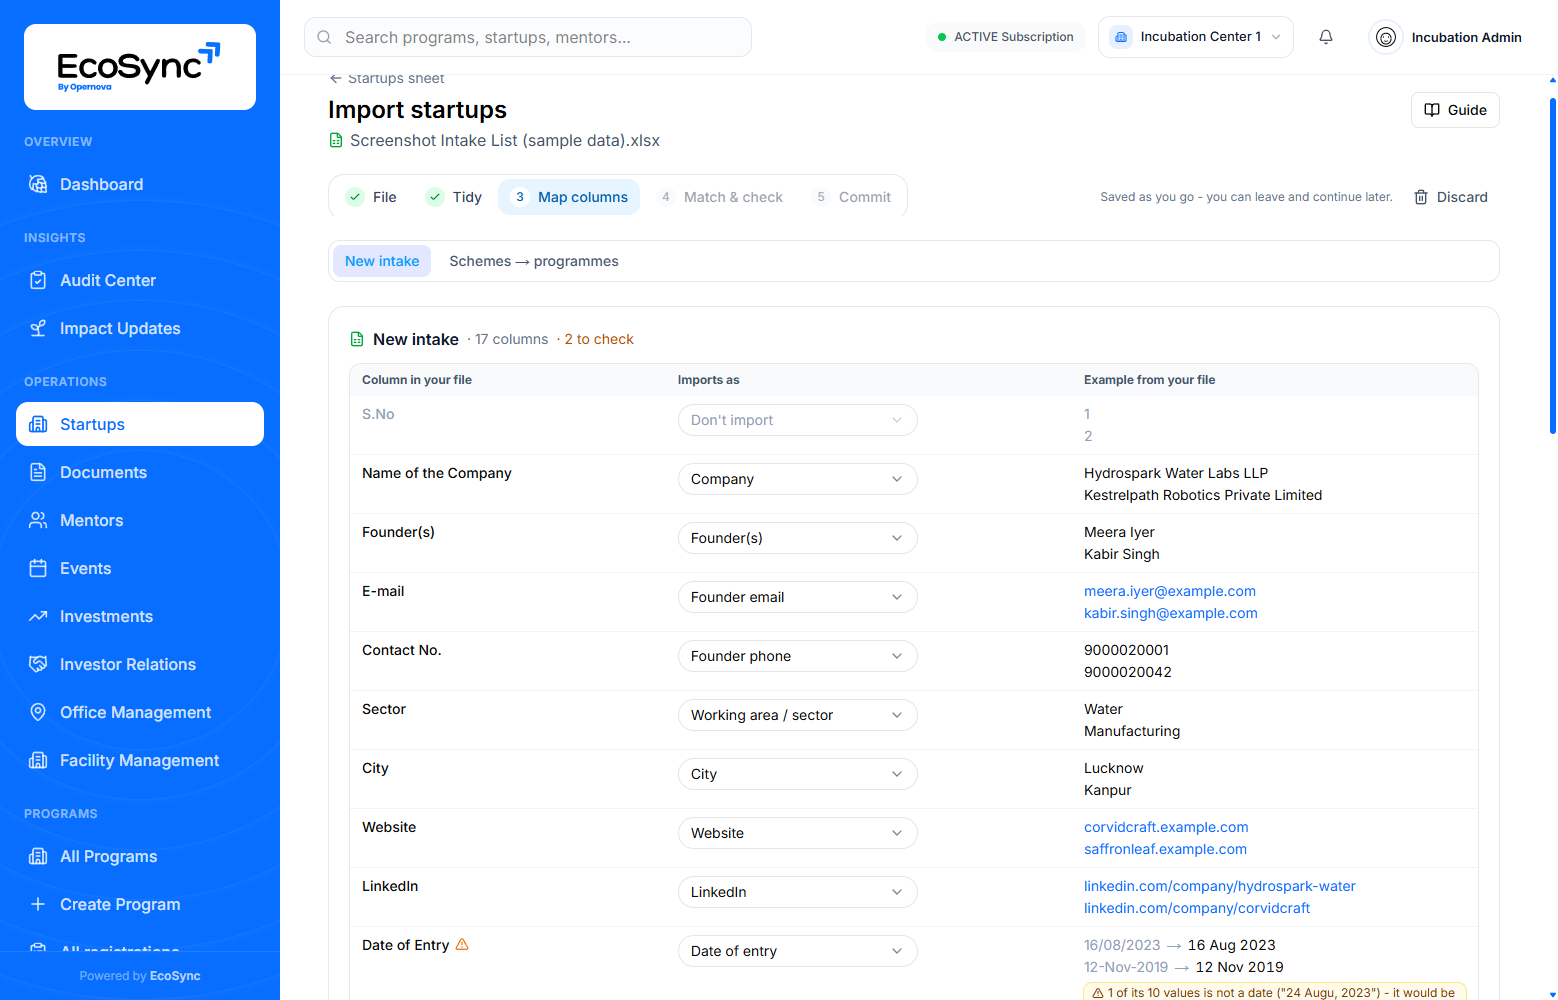Click the Dashboard icon in the sidebar
The image size is (1558, 1000).
pyautogui.click(x=38, y=184)
